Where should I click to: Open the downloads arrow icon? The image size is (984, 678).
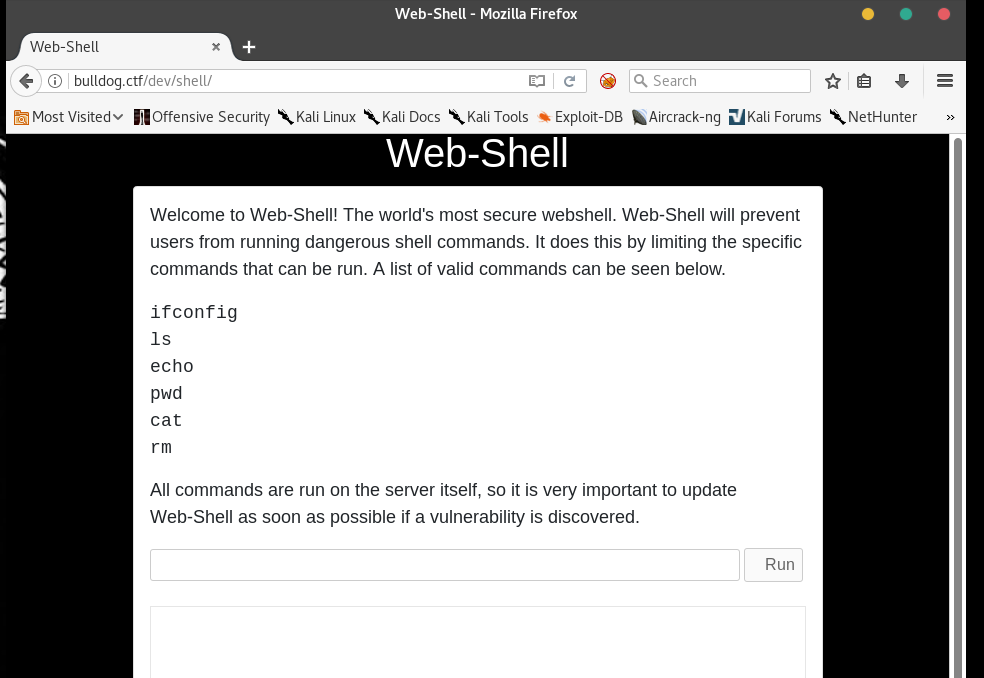[902, 81]
